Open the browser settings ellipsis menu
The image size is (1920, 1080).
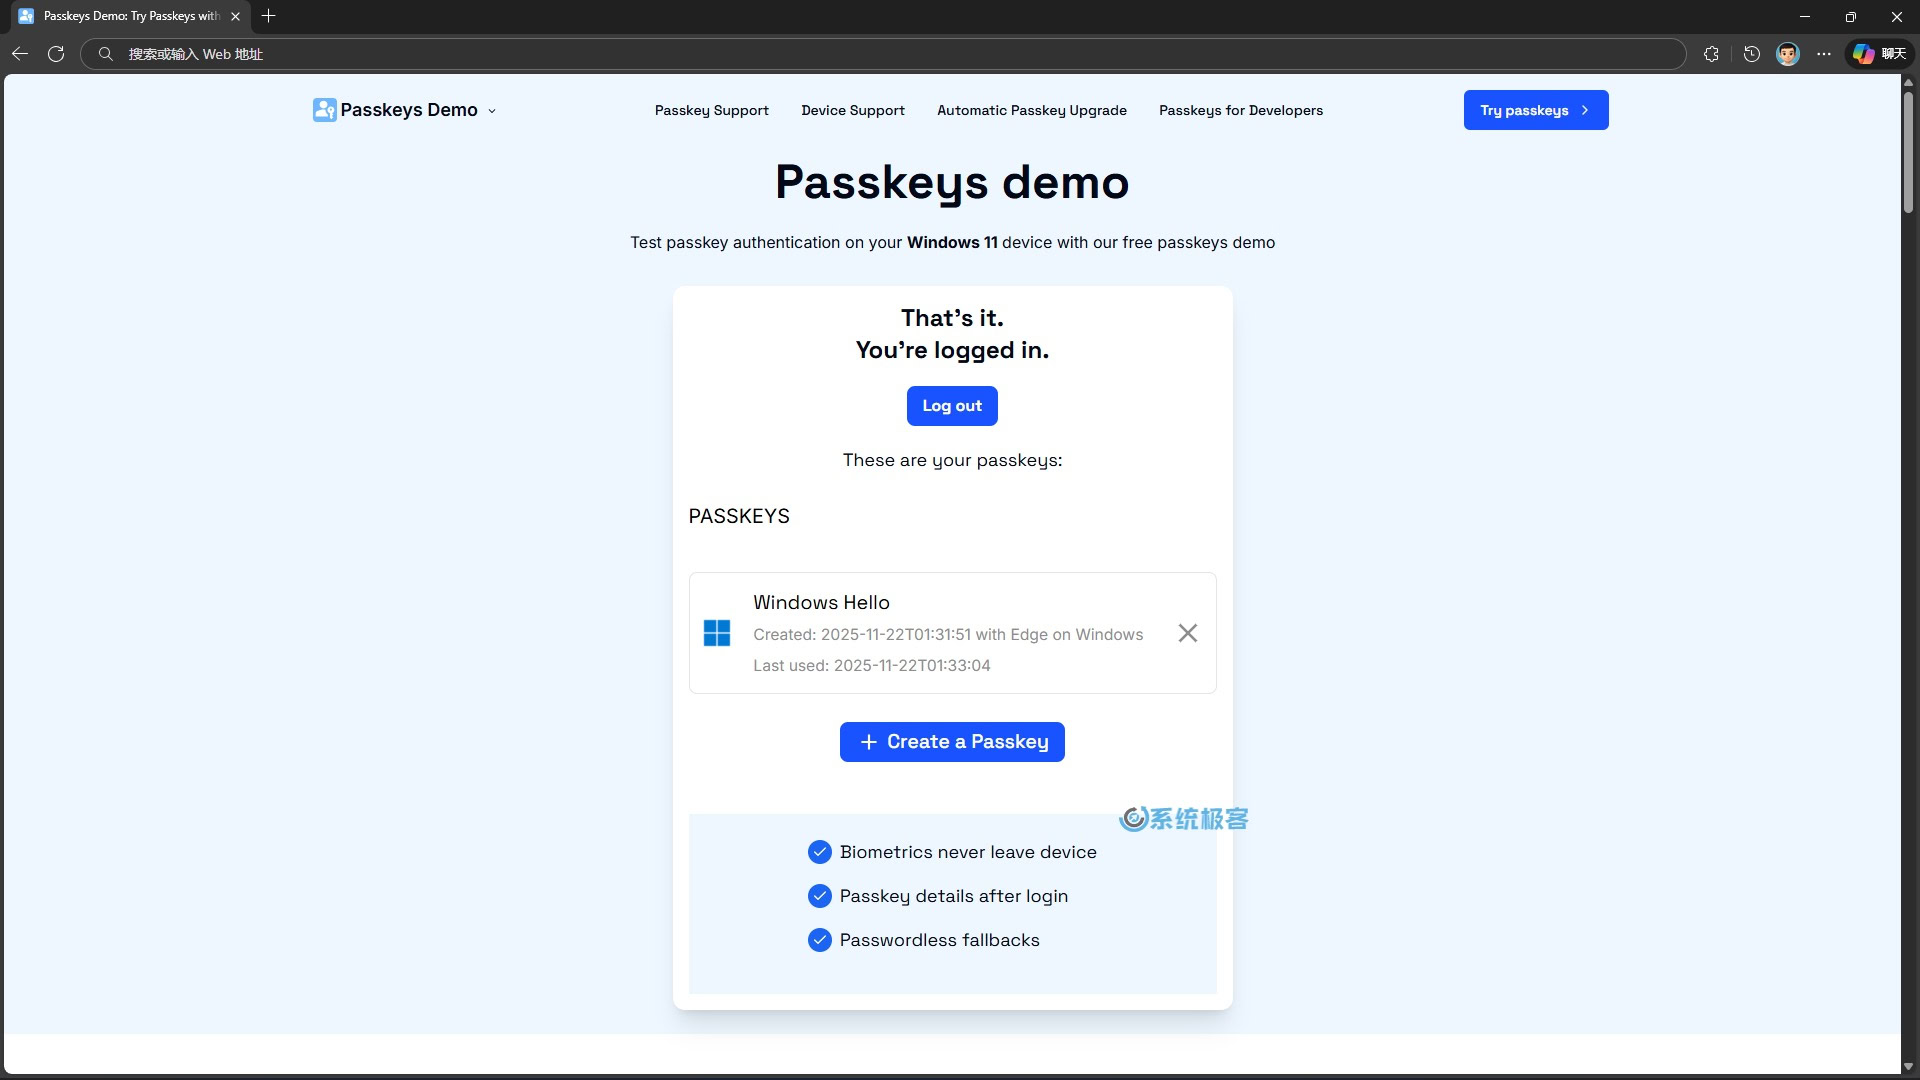[1824, 54]
